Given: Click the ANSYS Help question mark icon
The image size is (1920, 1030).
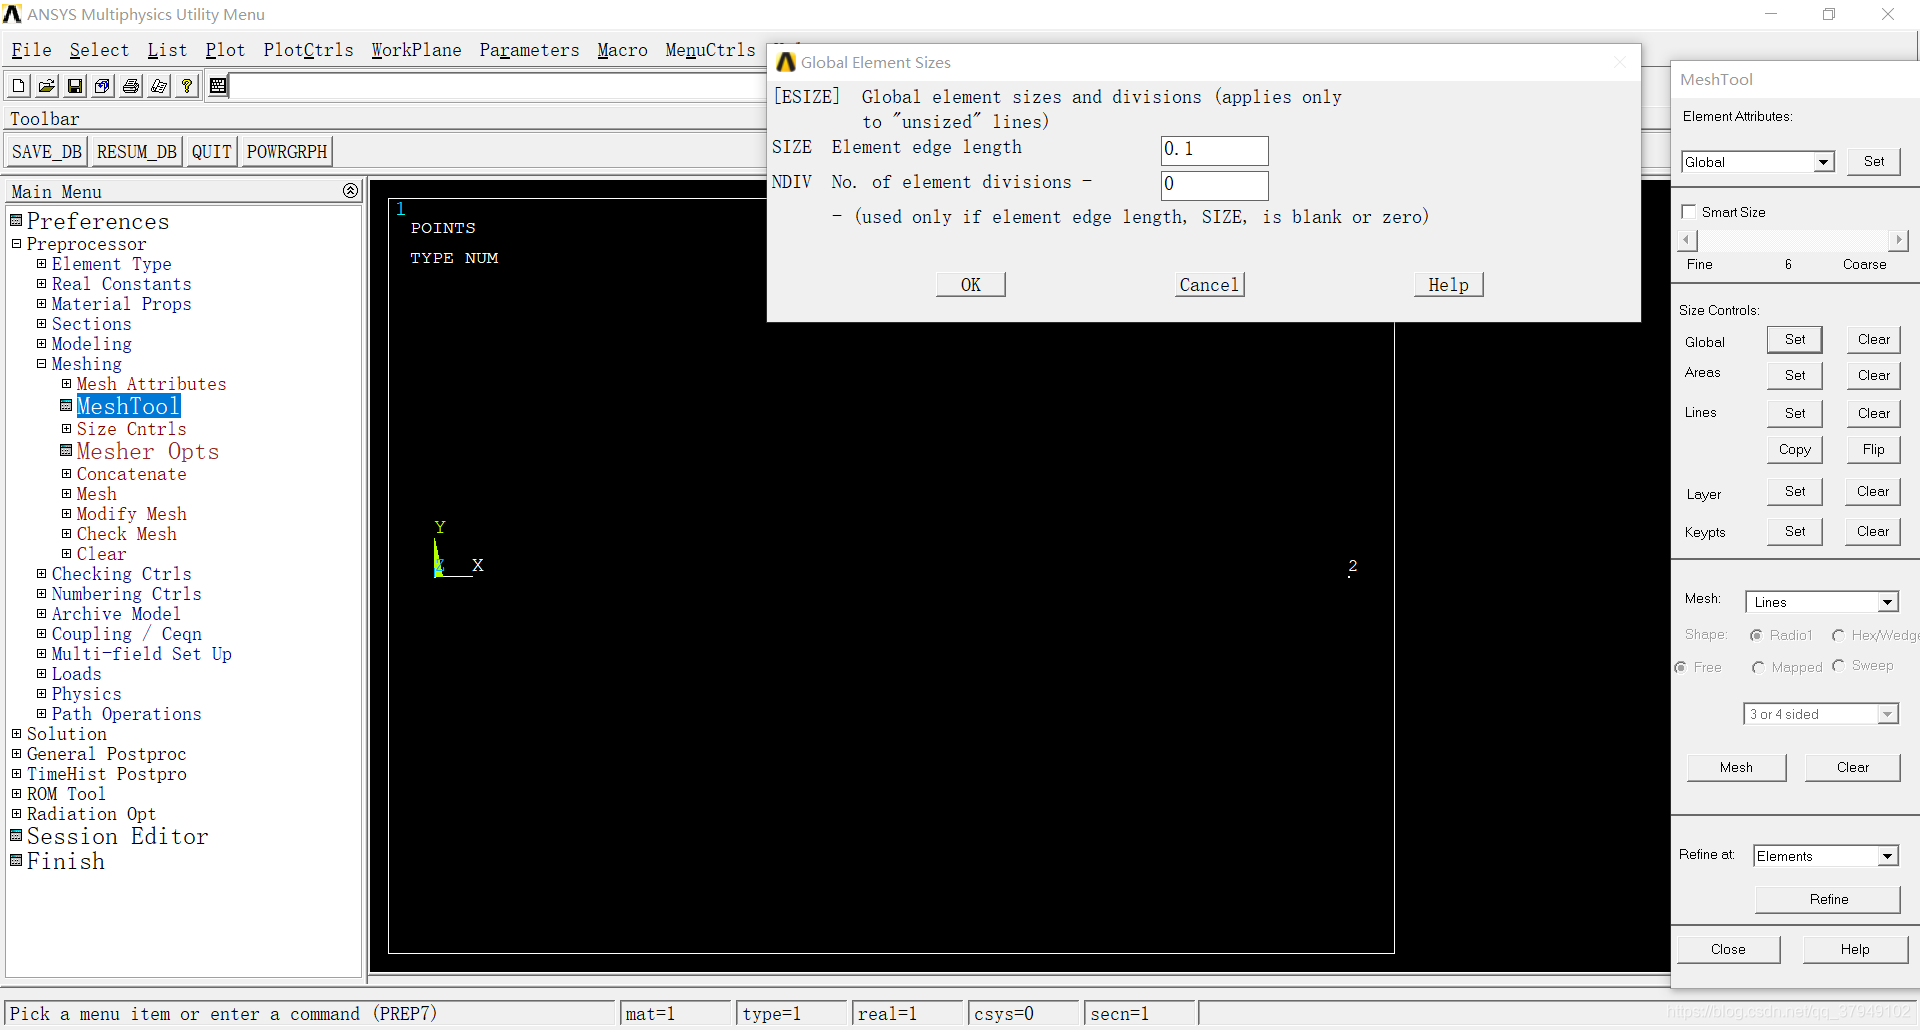Looking at the screenshot, I should 186,86.
